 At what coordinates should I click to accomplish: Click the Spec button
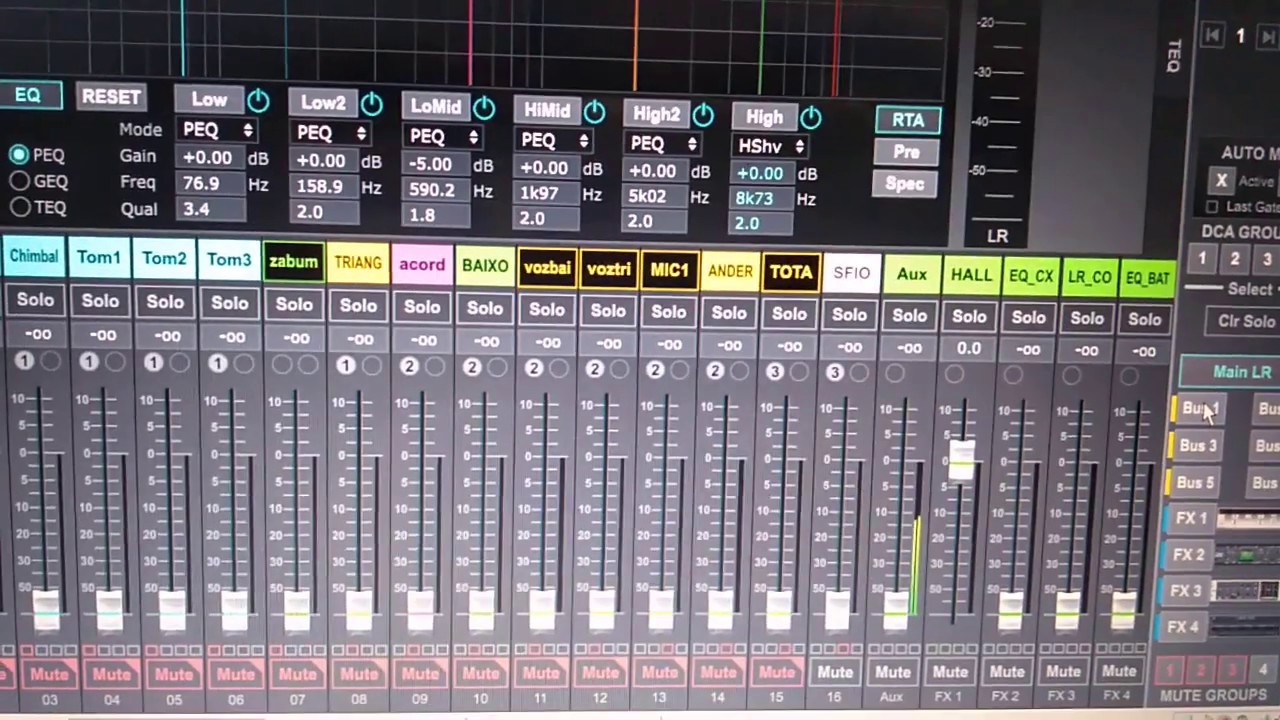click(904, 184)
